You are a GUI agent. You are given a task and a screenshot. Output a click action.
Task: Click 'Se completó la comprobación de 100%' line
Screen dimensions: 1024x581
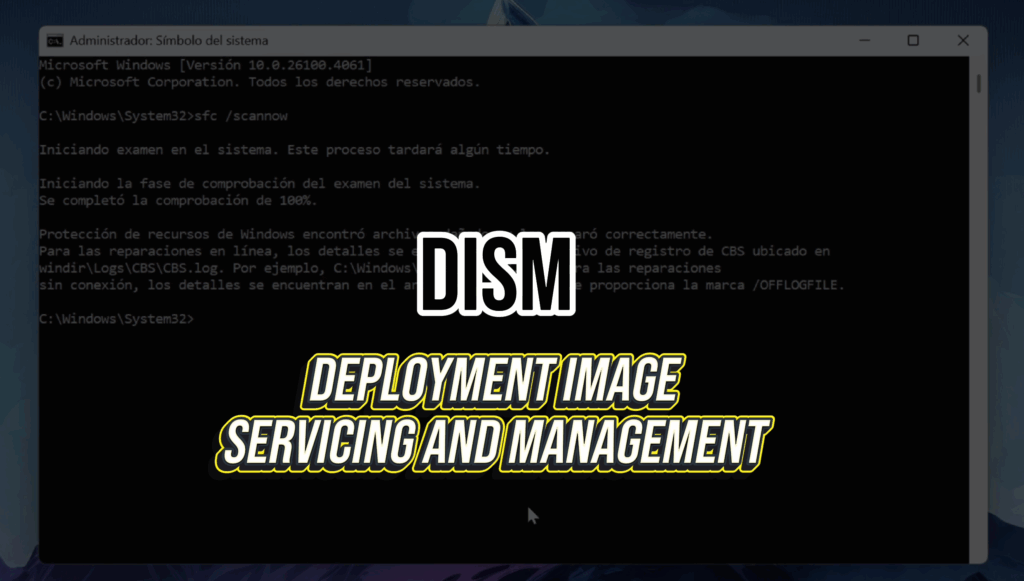tap(178, 200)
